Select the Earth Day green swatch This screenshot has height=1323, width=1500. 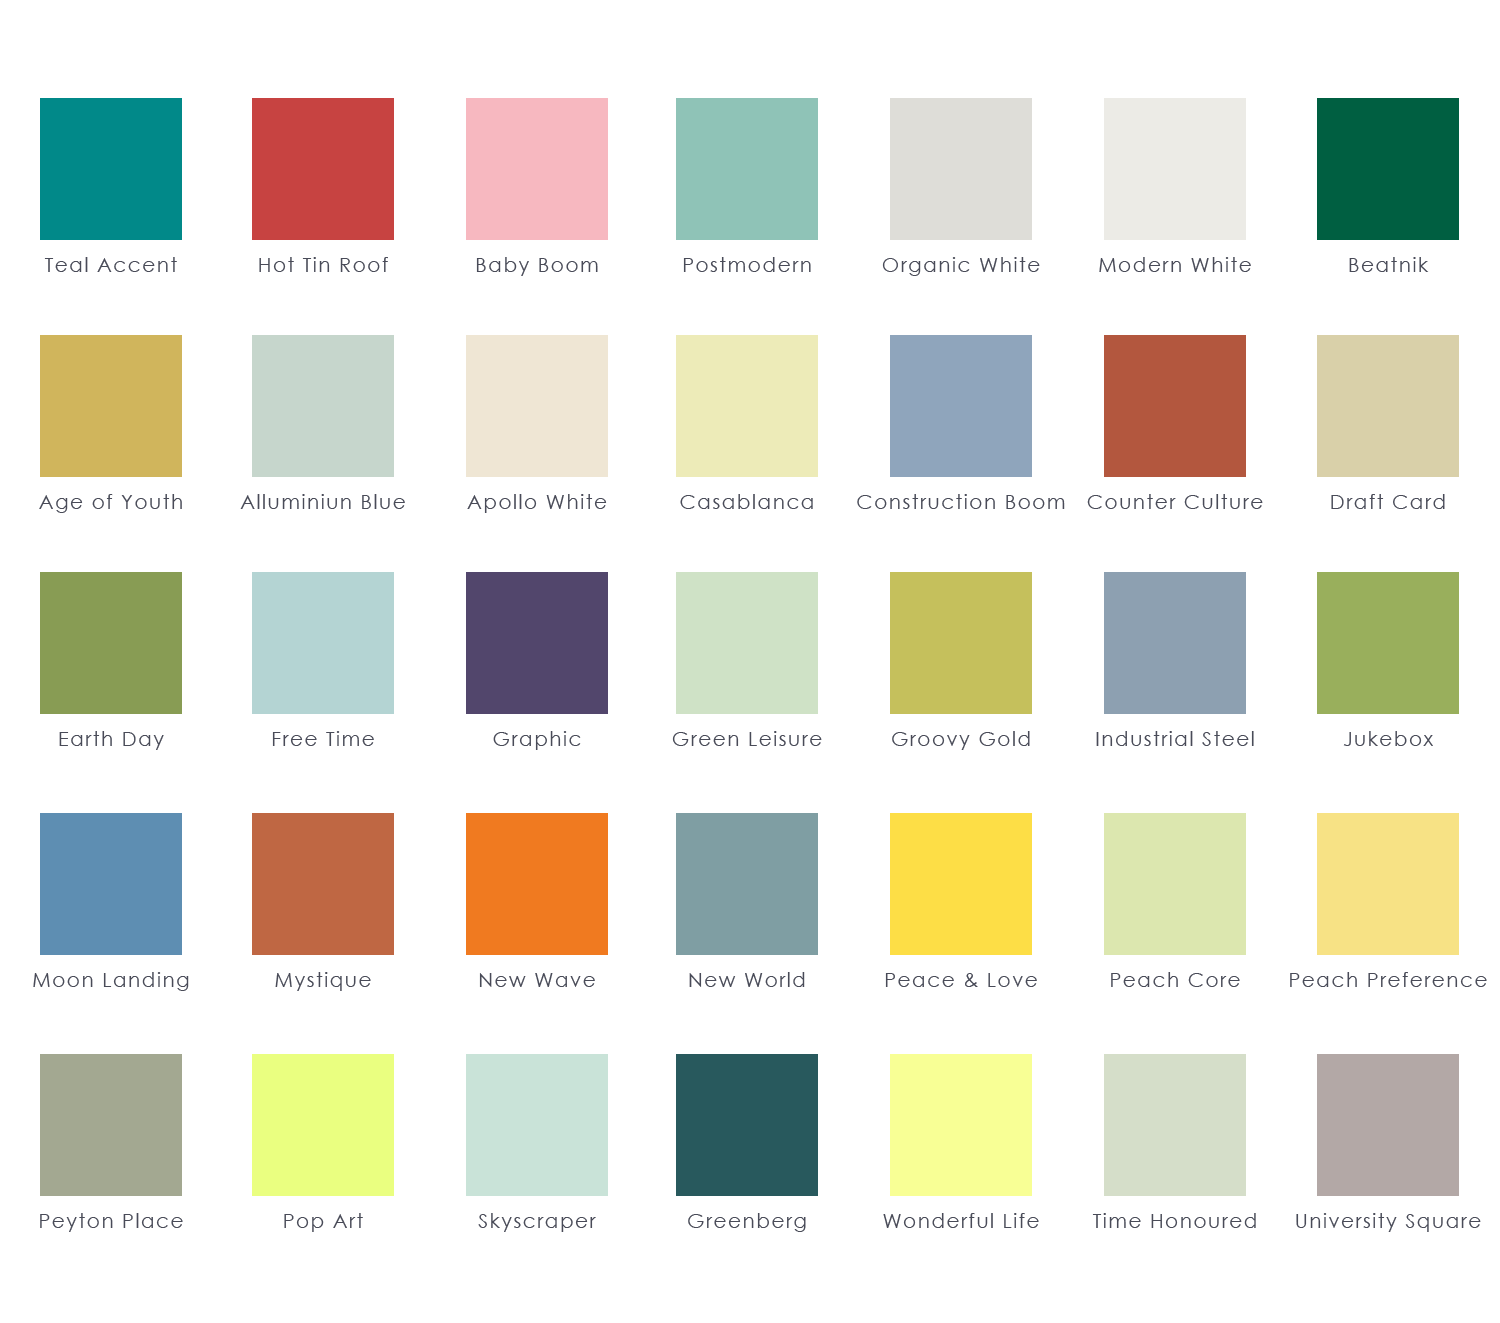point(111,643)
